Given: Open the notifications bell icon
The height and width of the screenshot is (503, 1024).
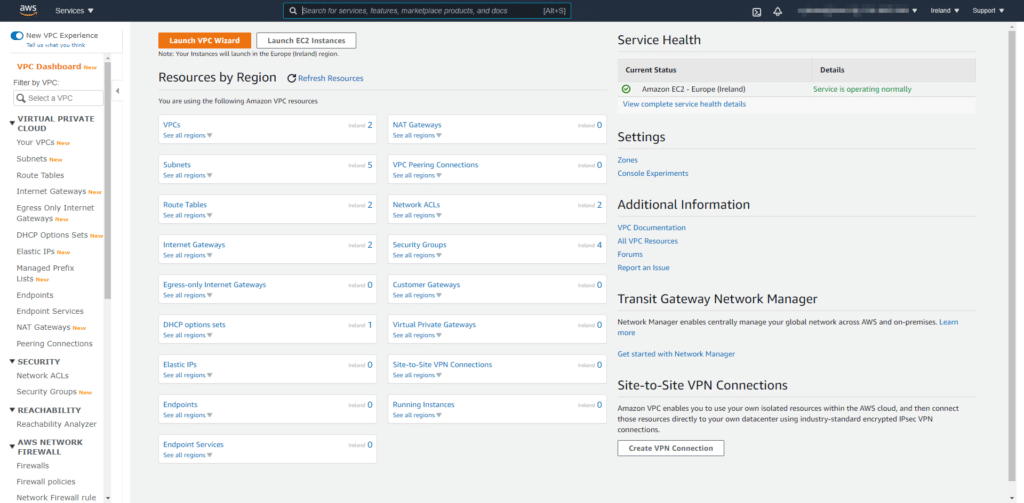Looking at the screenshot, I should [777, 11].
